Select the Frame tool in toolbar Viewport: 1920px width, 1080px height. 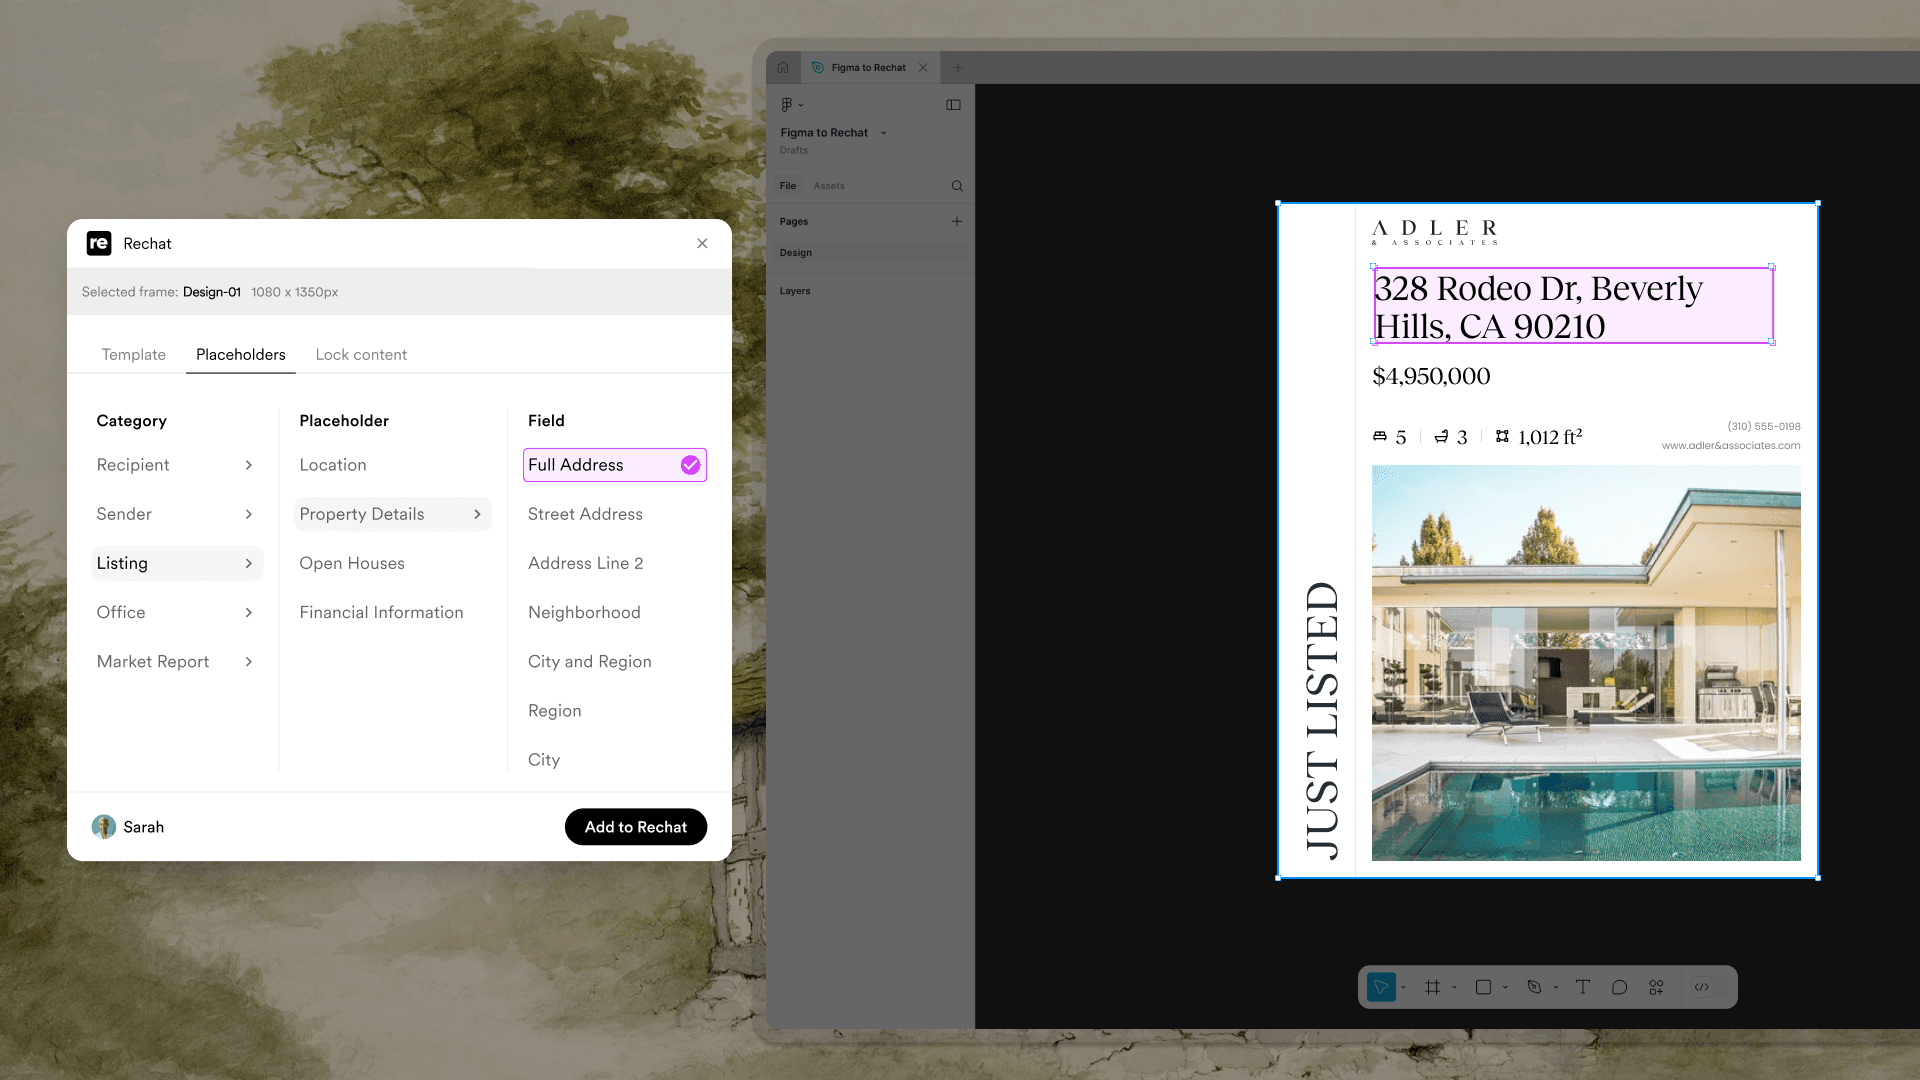tap(1432, 987)
